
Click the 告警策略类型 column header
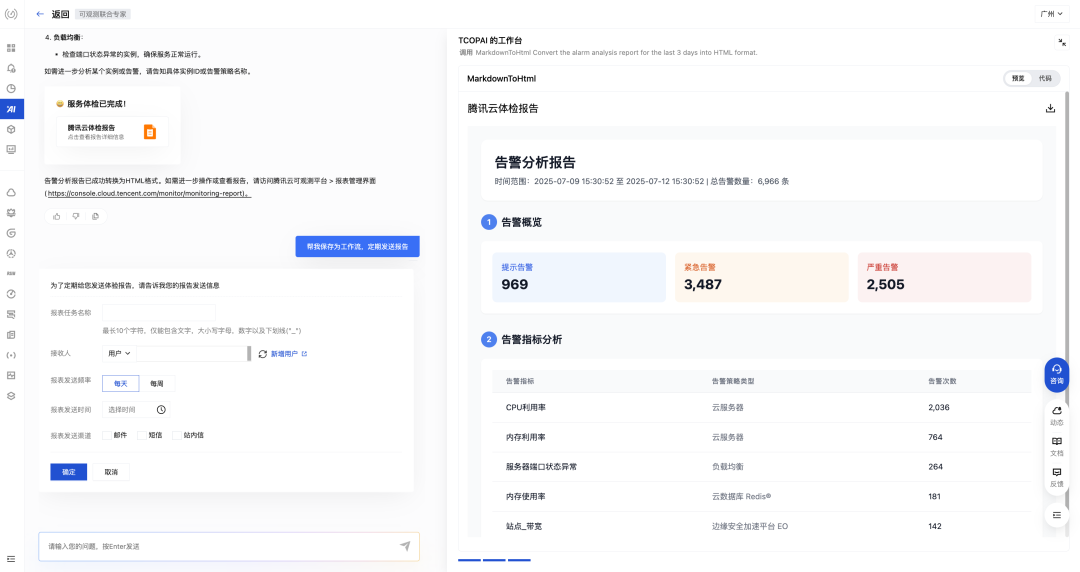pos(733,381)
